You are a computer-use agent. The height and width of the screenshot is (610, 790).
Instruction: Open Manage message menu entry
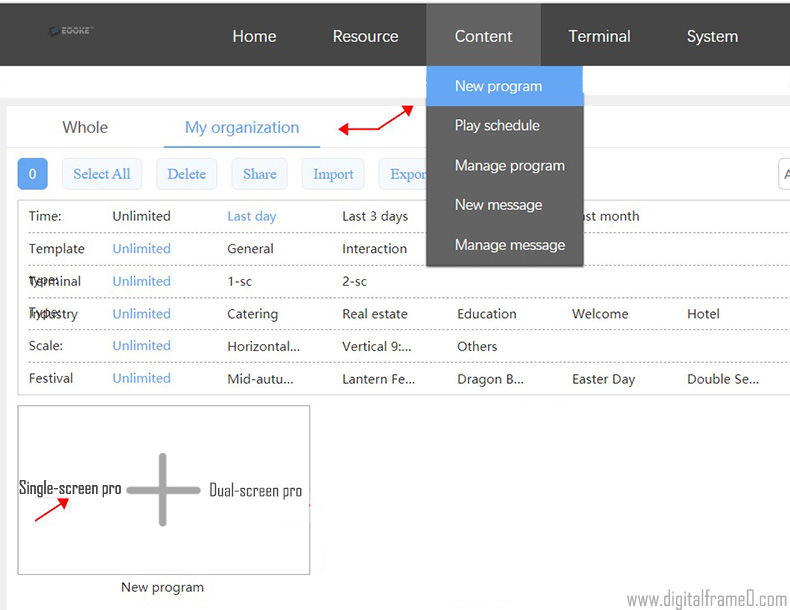pyautogui.click(x=509, y=245)
